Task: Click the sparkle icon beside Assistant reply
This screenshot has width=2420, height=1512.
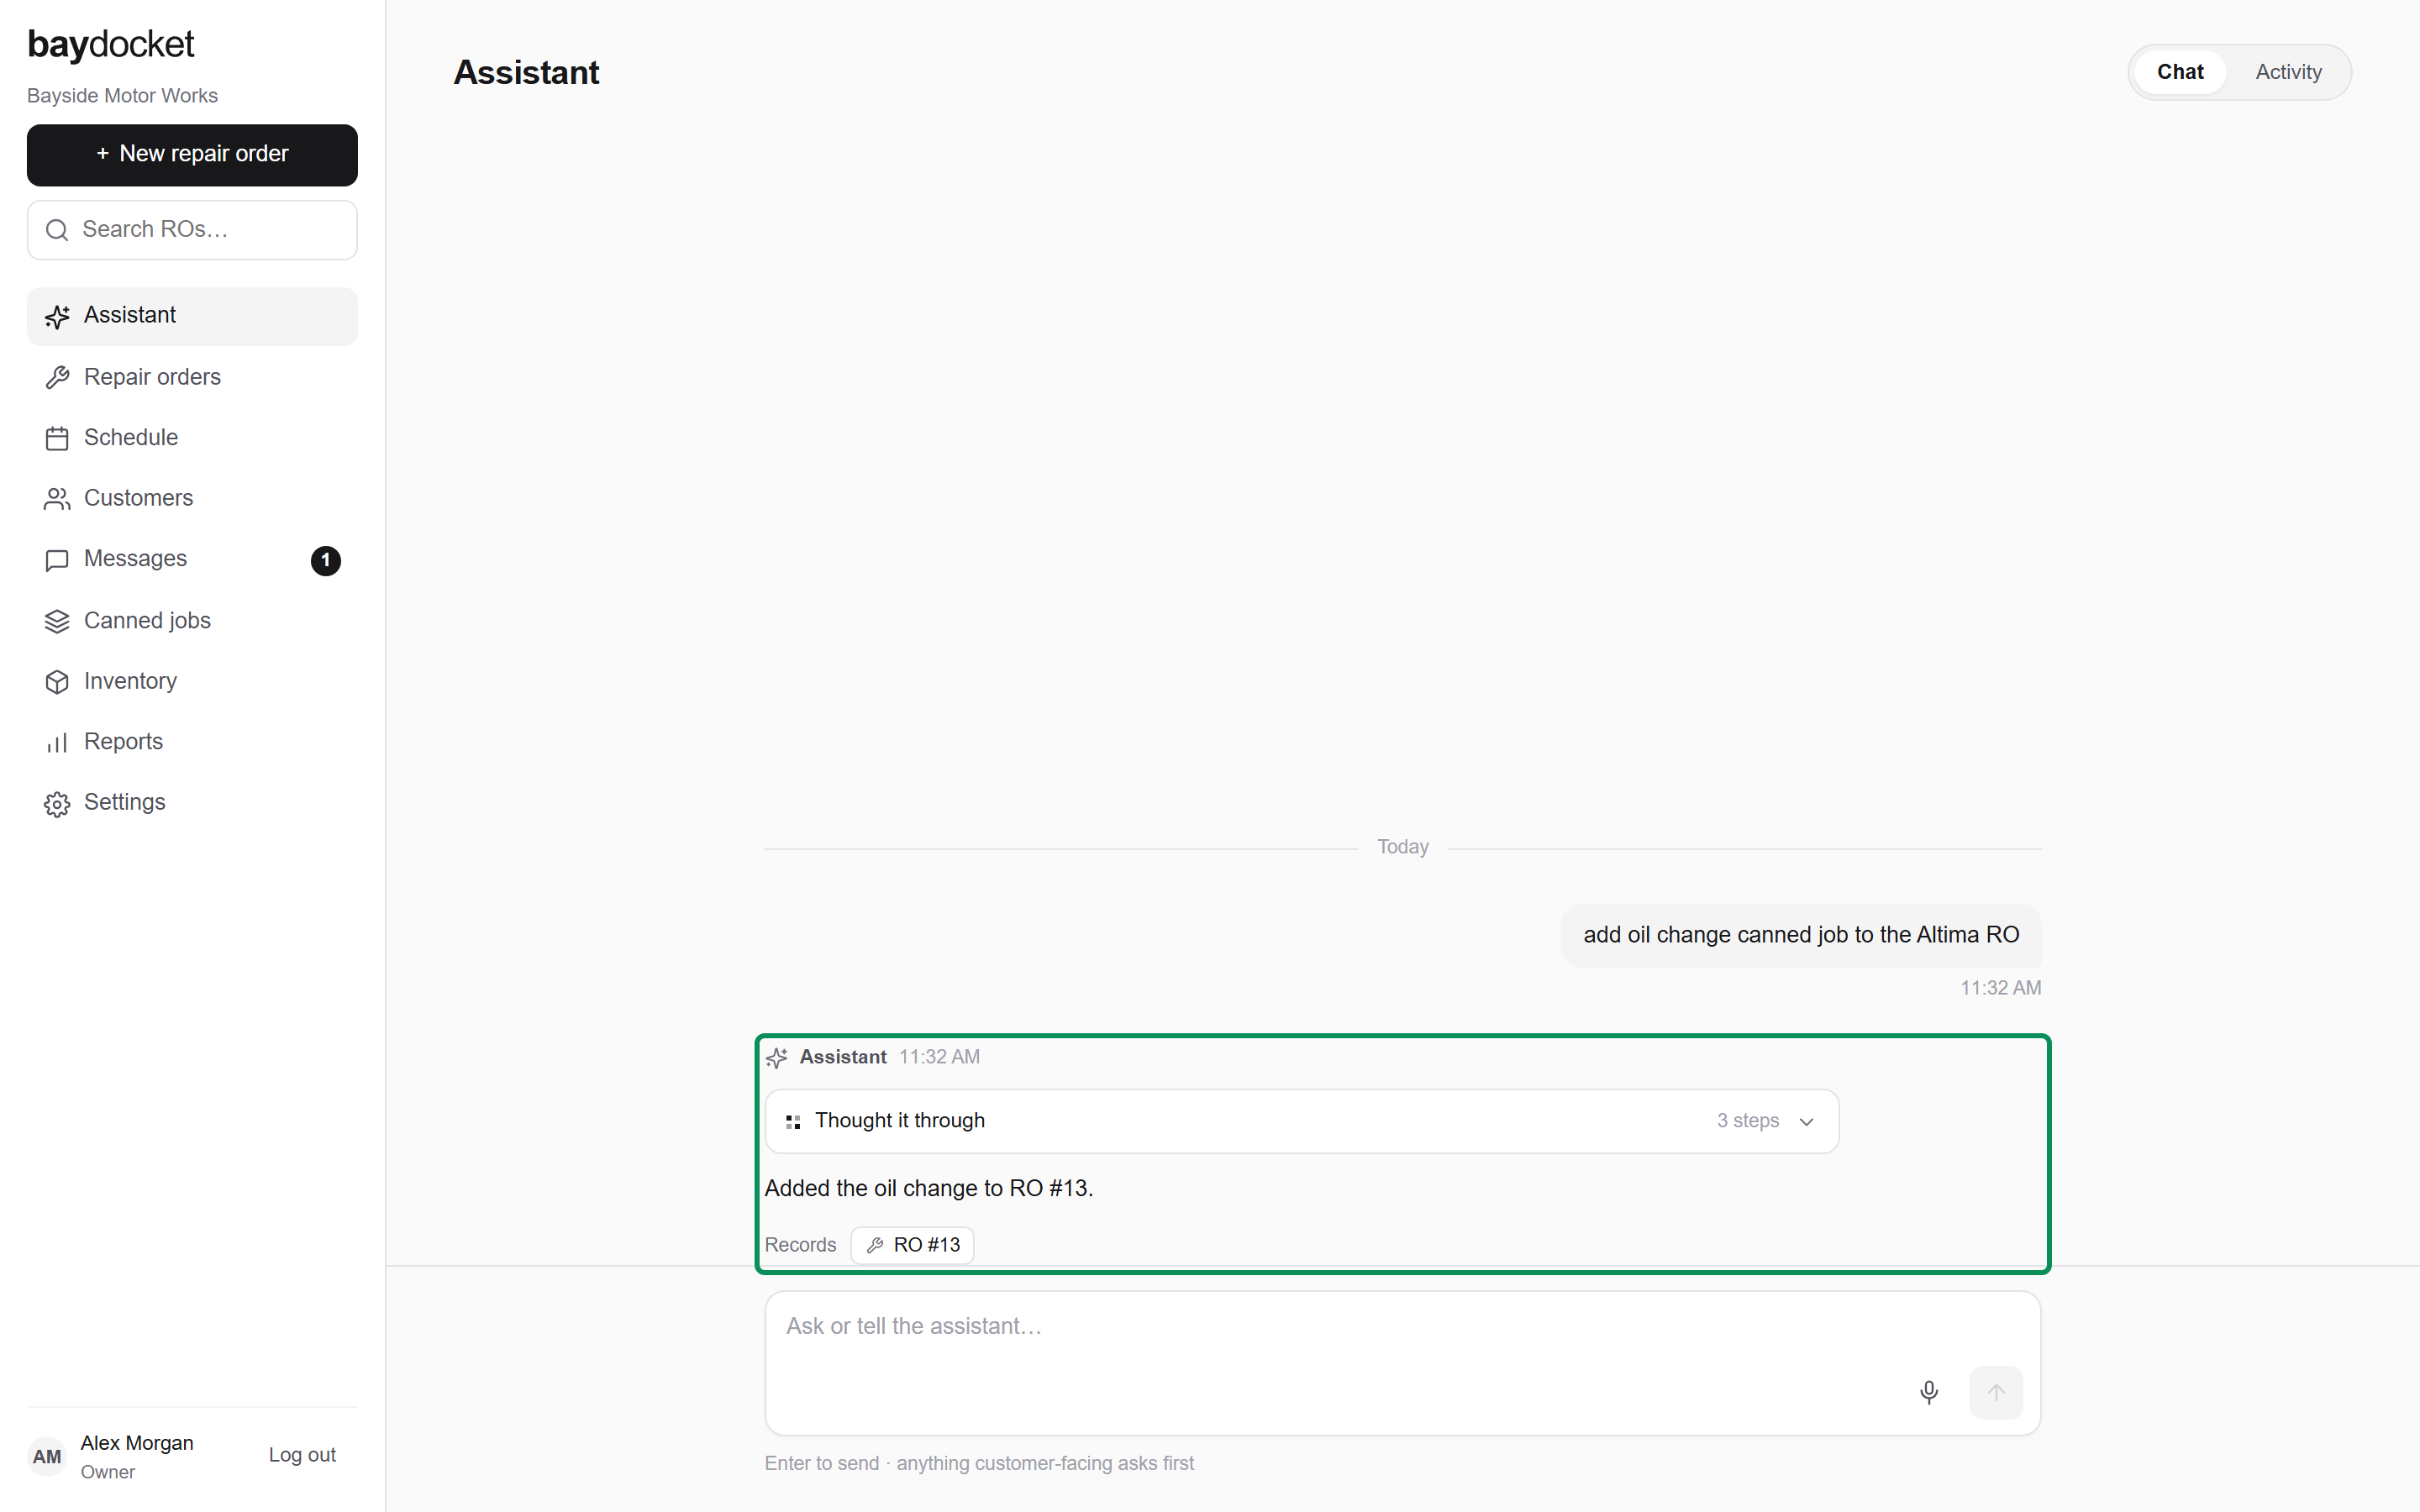Action: (777, 1057)
